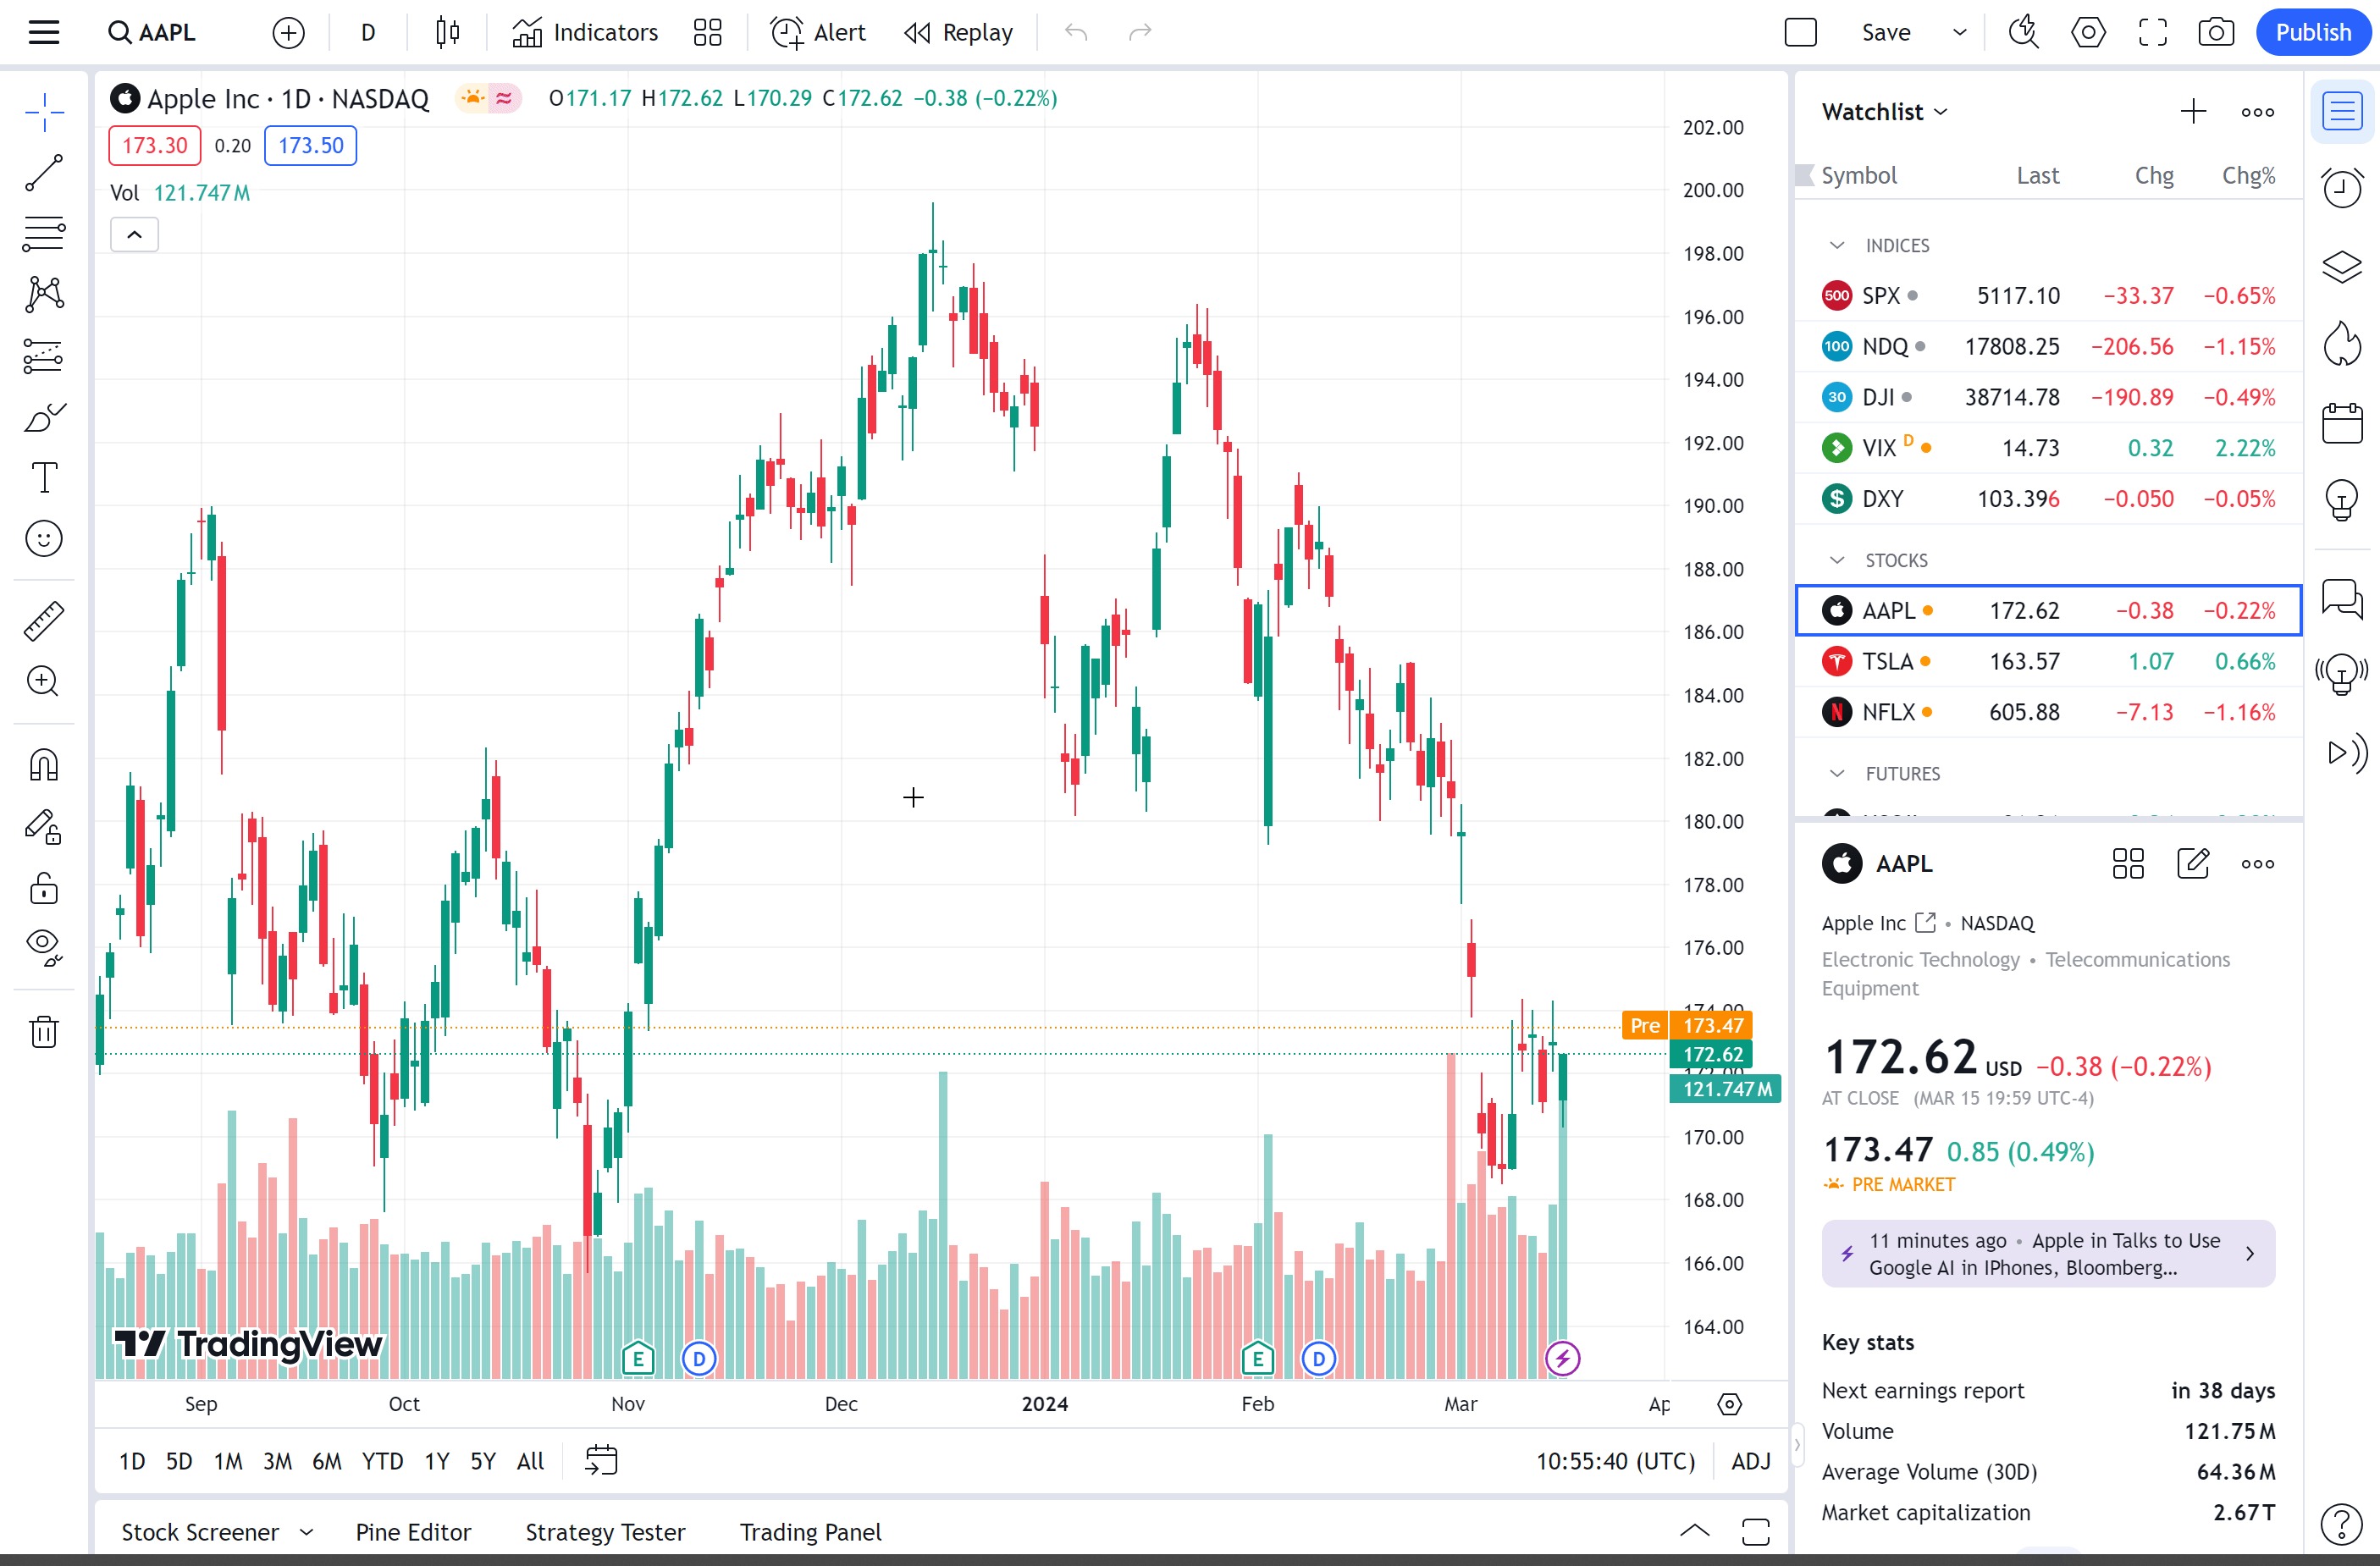Click the blue Publish button

coord(2312,33)
